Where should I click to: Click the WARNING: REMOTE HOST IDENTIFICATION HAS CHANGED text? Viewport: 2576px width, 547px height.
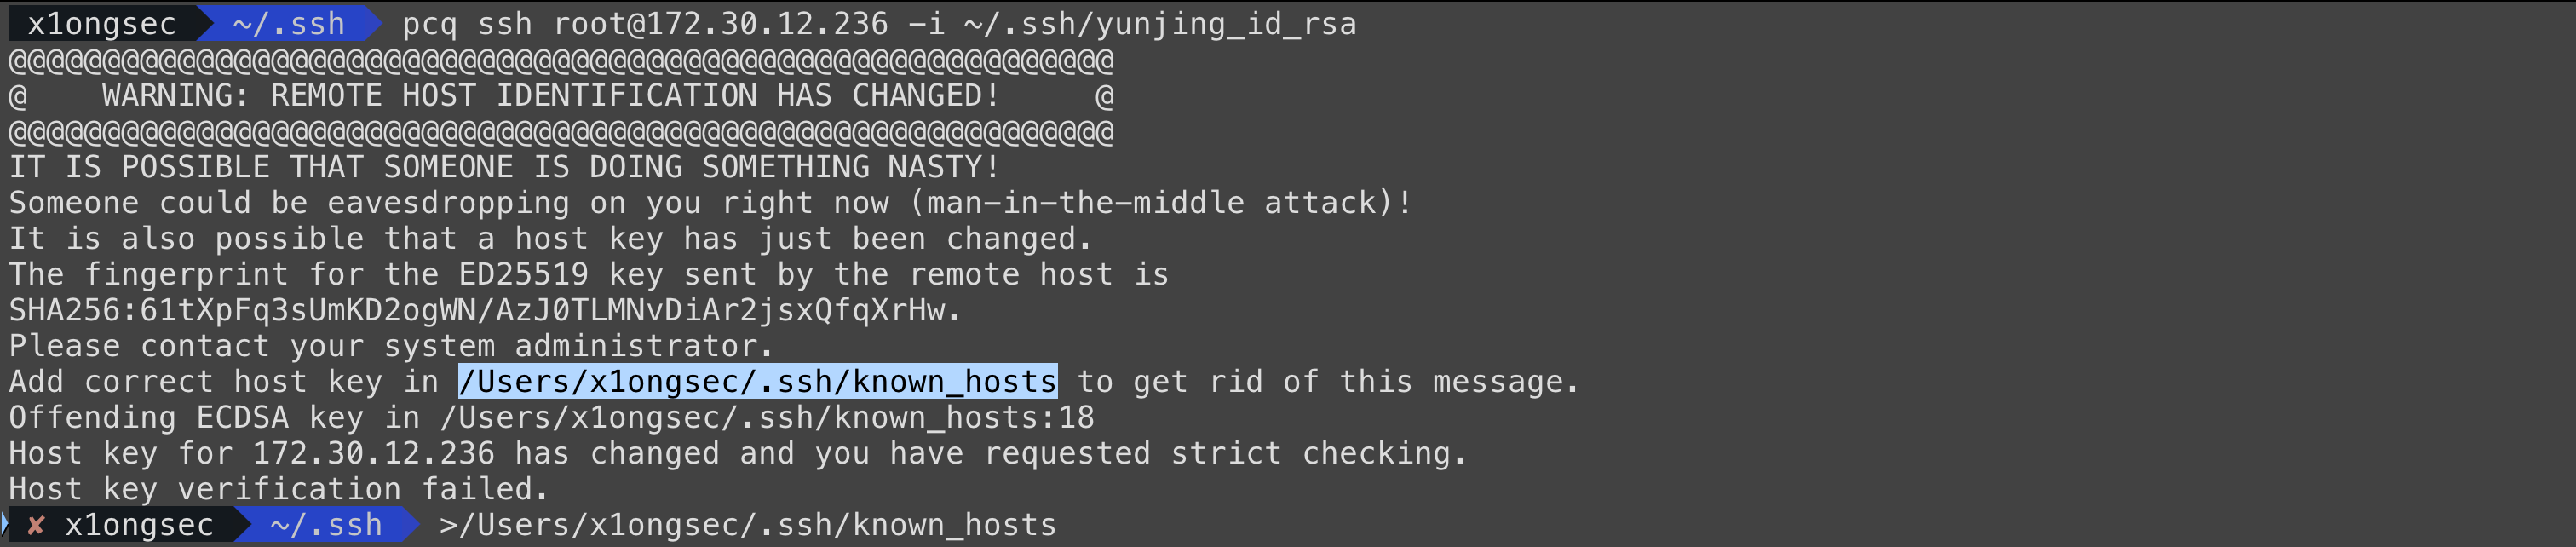550,95
